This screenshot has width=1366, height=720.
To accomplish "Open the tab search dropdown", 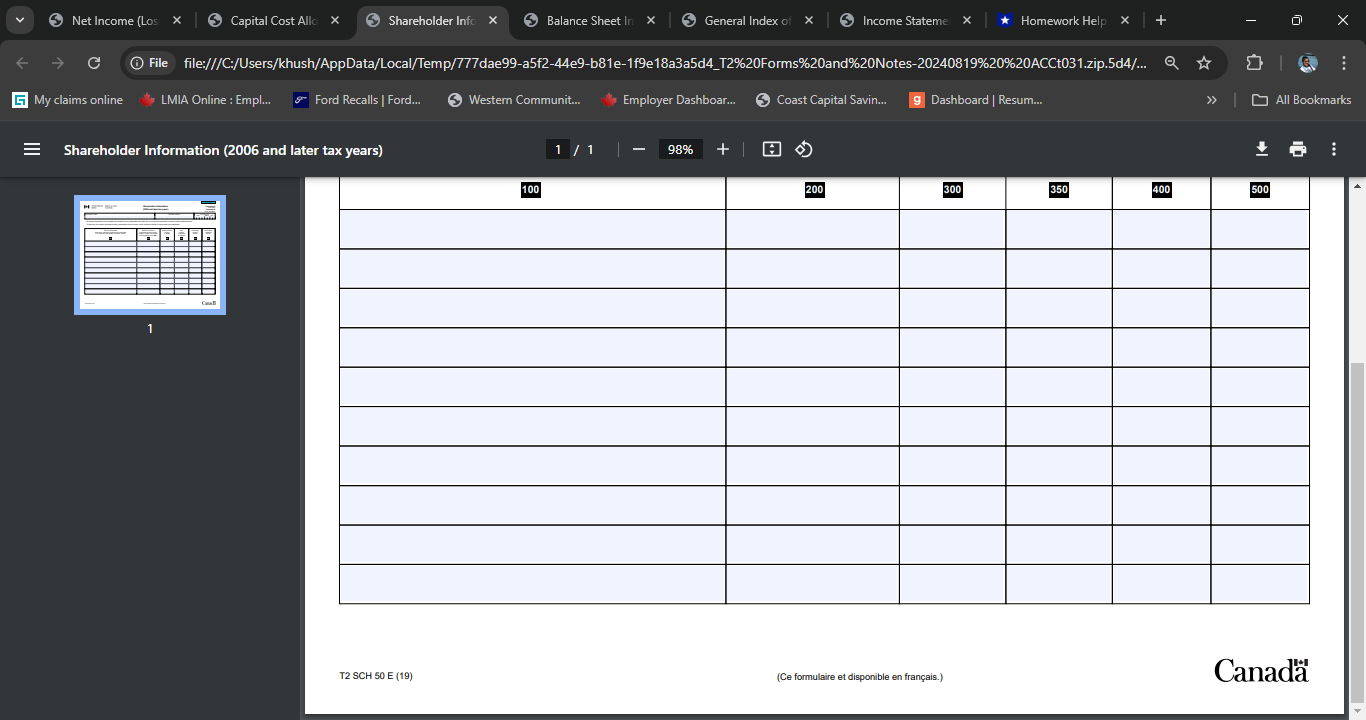I will (20, 20).
